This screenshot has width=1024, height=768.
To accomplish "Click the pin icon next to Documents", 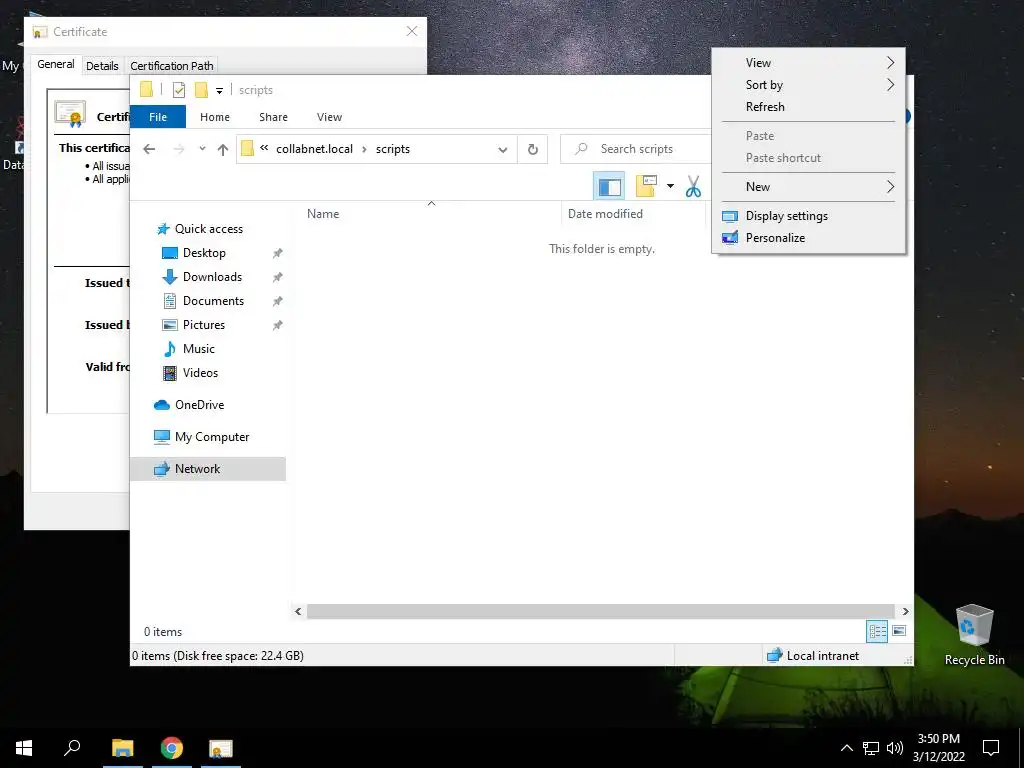I will pyautogui.click(x=278, y=301).
